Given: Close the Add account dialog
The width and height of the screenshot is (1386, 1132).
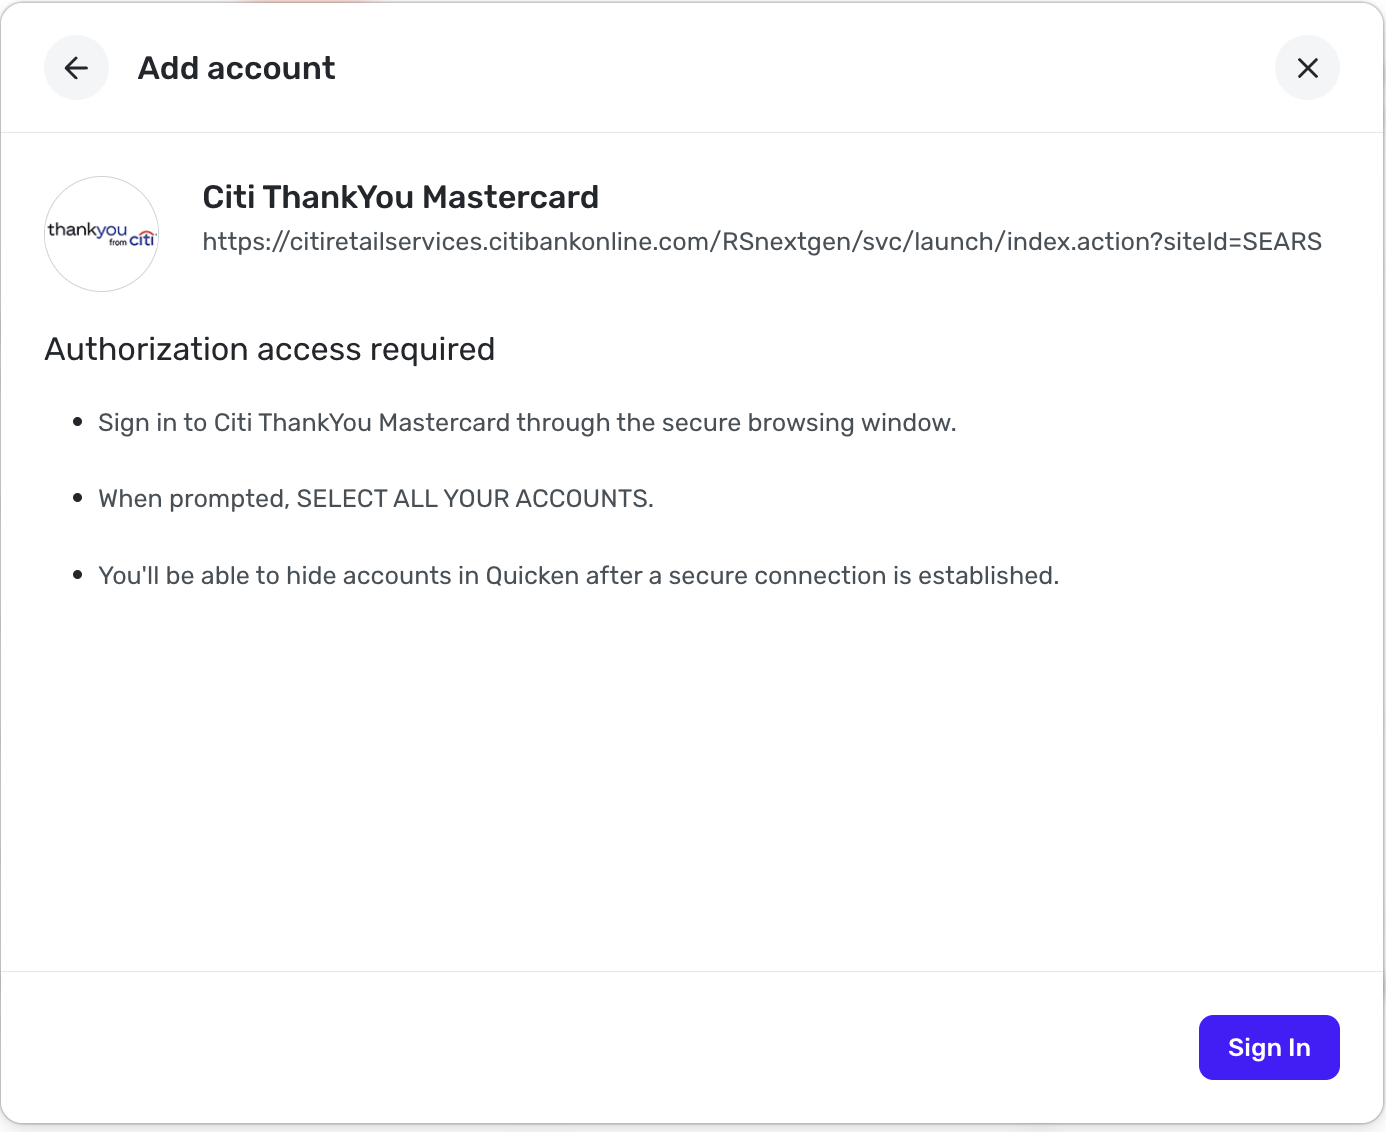Looking at the screenshot, I should 1307,68.
